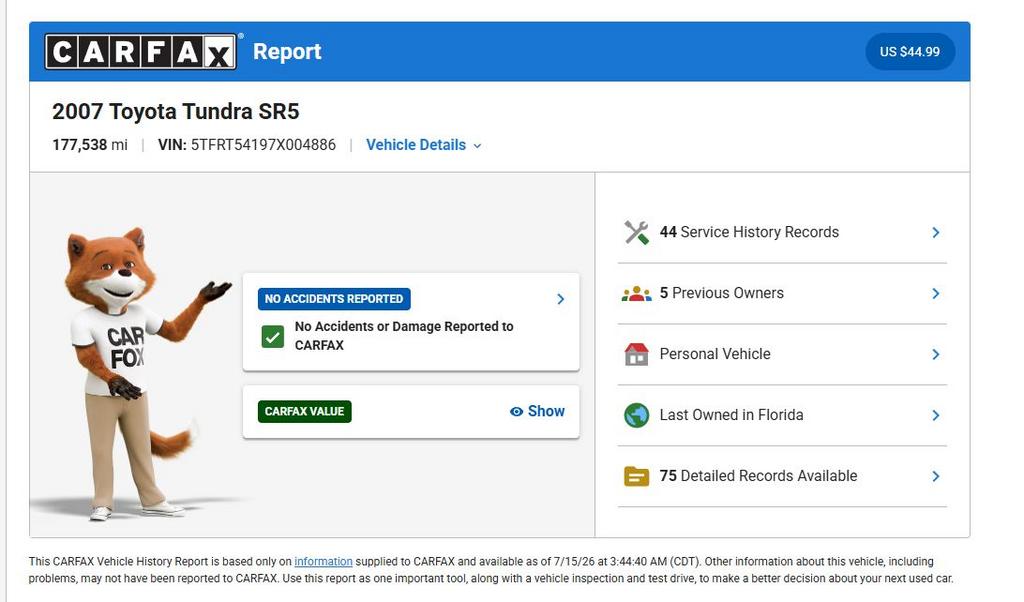Click the wrench and screwdriver service icon
The image size is (1024, 602).
click(x=636, y=232)
